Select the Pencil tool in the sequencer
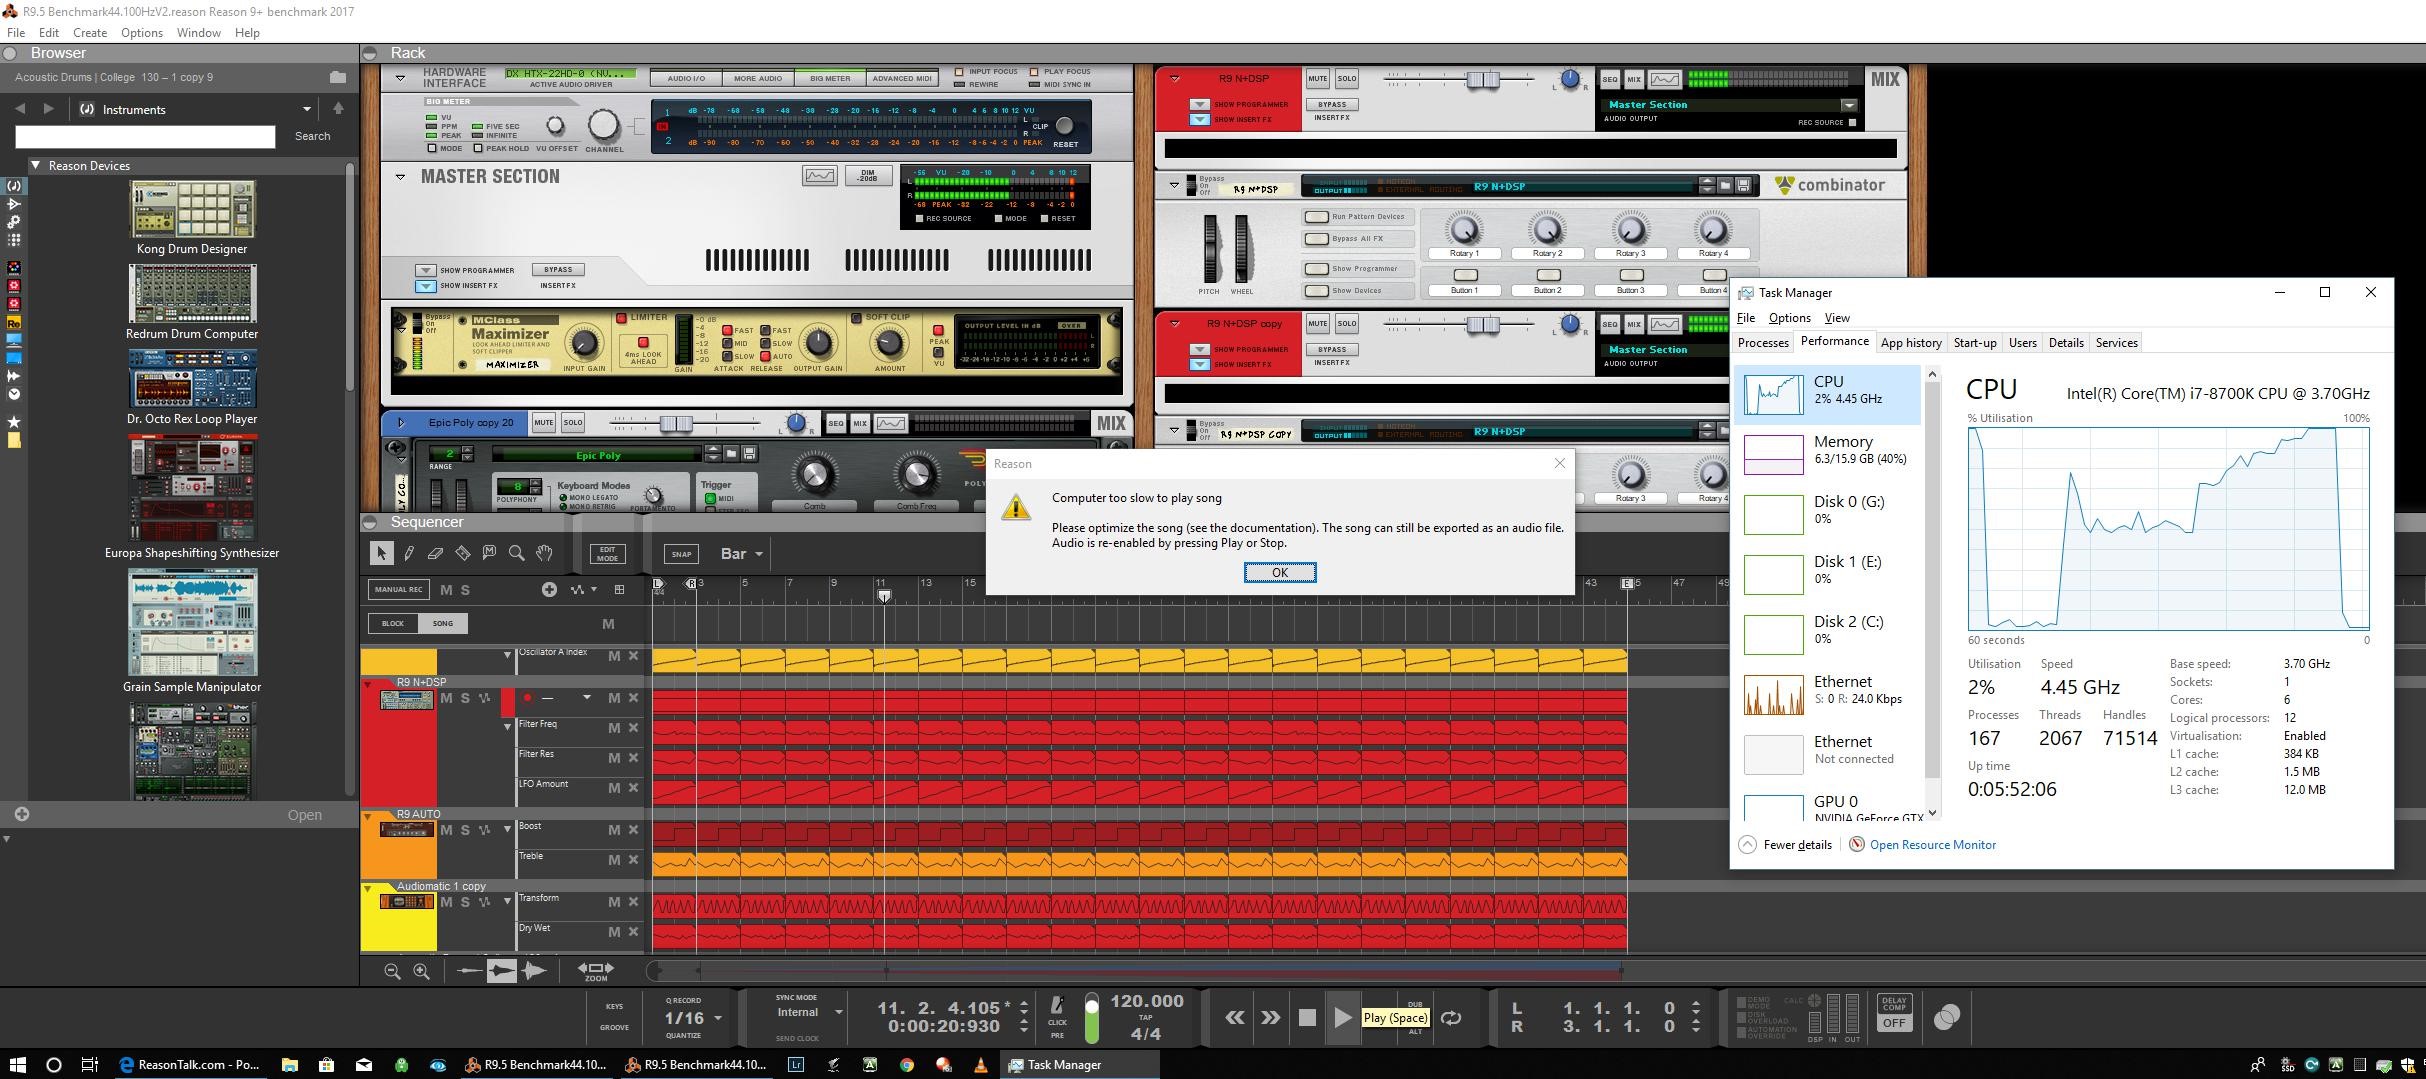 click(x=409, y=553)
